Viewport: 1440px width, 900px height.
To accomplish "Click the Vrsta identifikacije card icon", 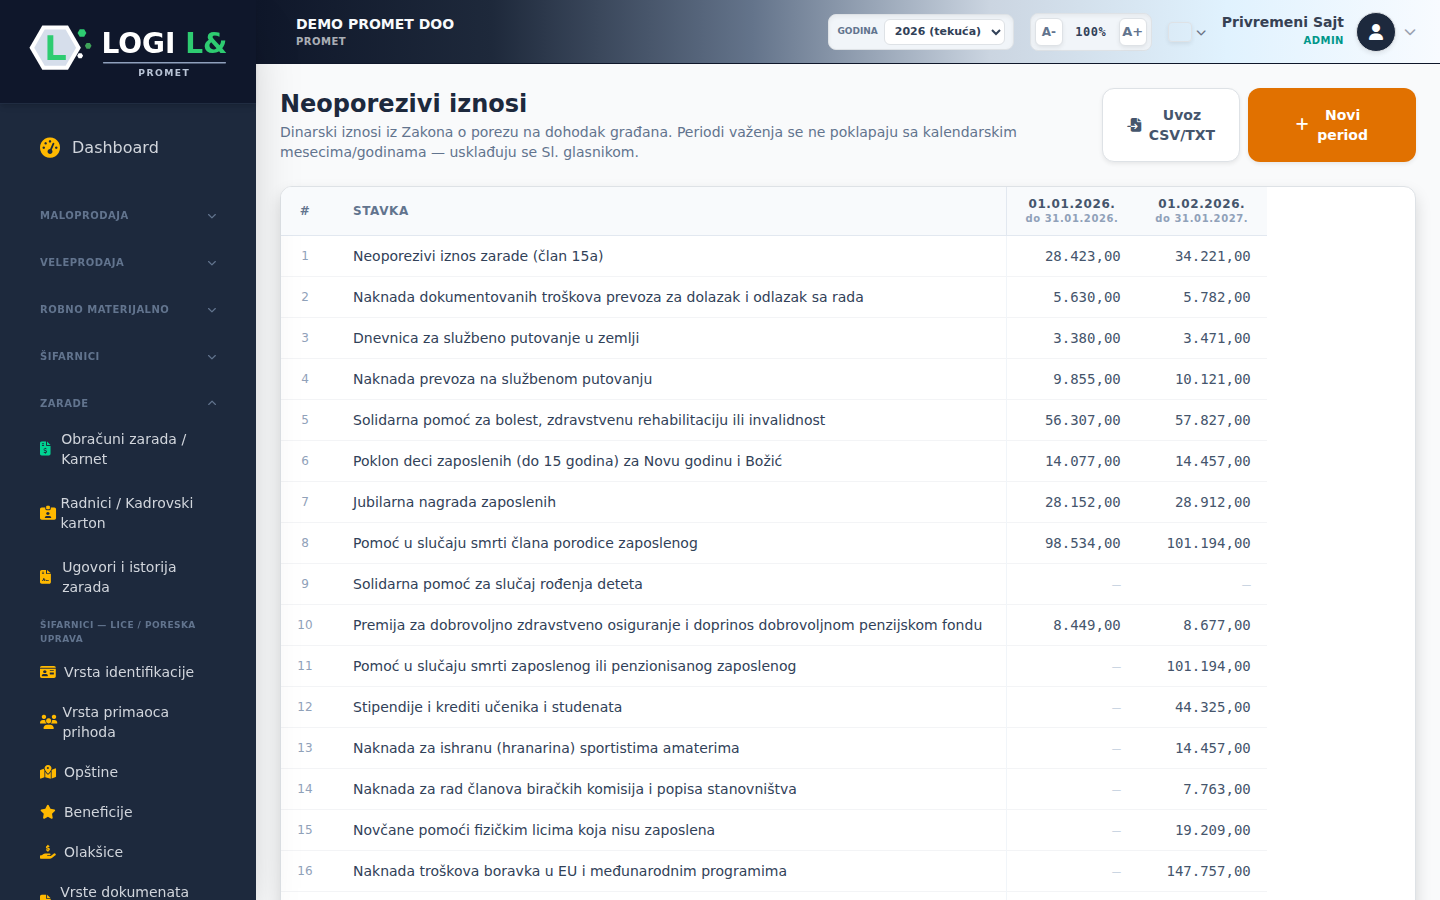I will 48,672.
